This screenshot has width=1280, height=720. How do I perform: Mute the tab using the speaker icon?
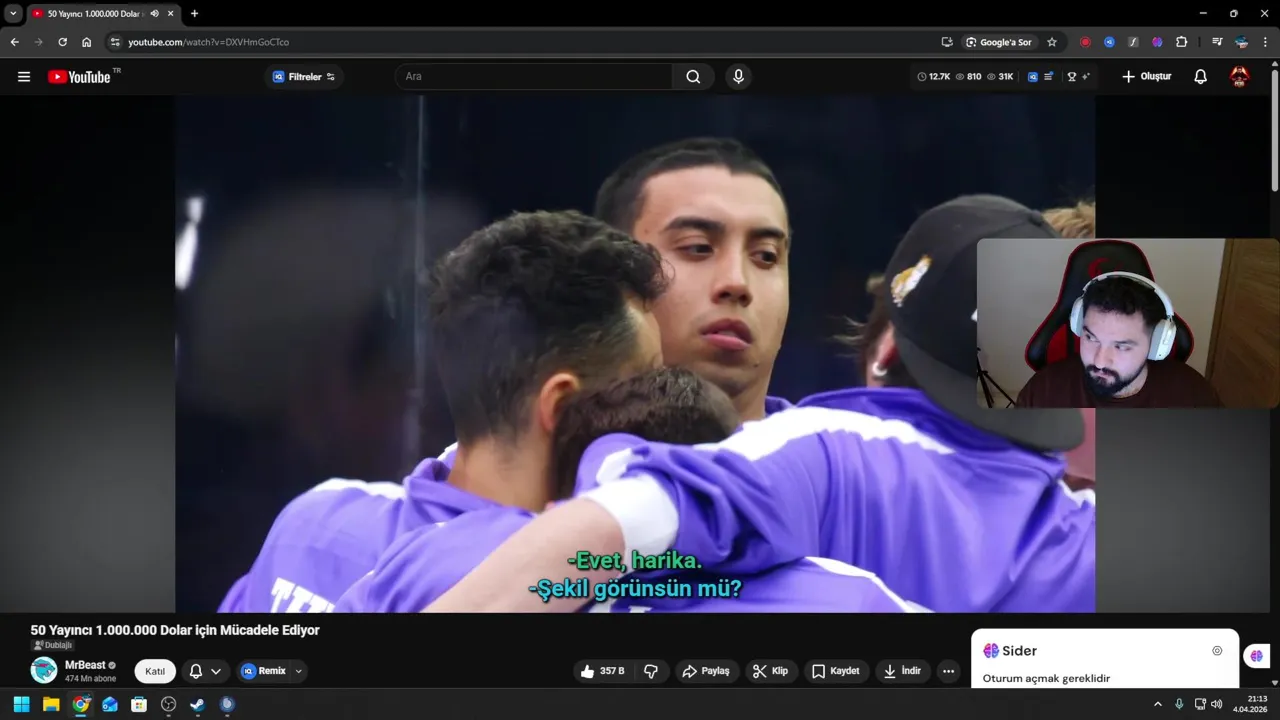(x=154, y=13)
